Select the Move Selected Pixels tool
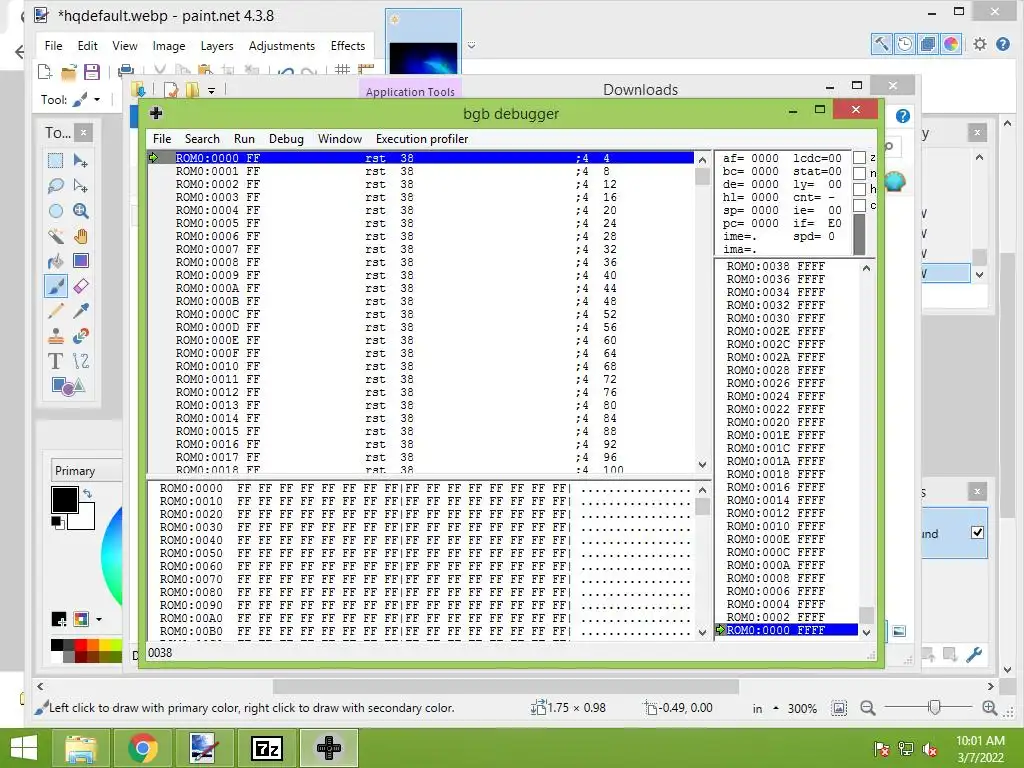The image size is (1024, 768). tap(81, 161)
